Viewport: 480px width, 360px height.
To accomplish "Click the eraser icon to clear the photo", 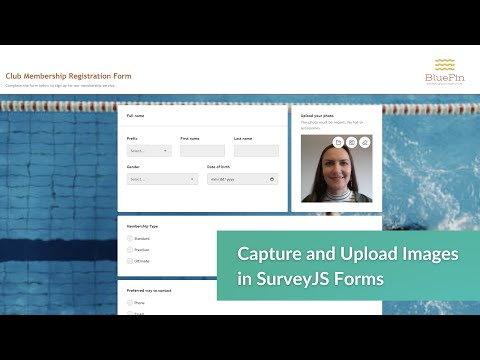I will (x=365, y=142).
